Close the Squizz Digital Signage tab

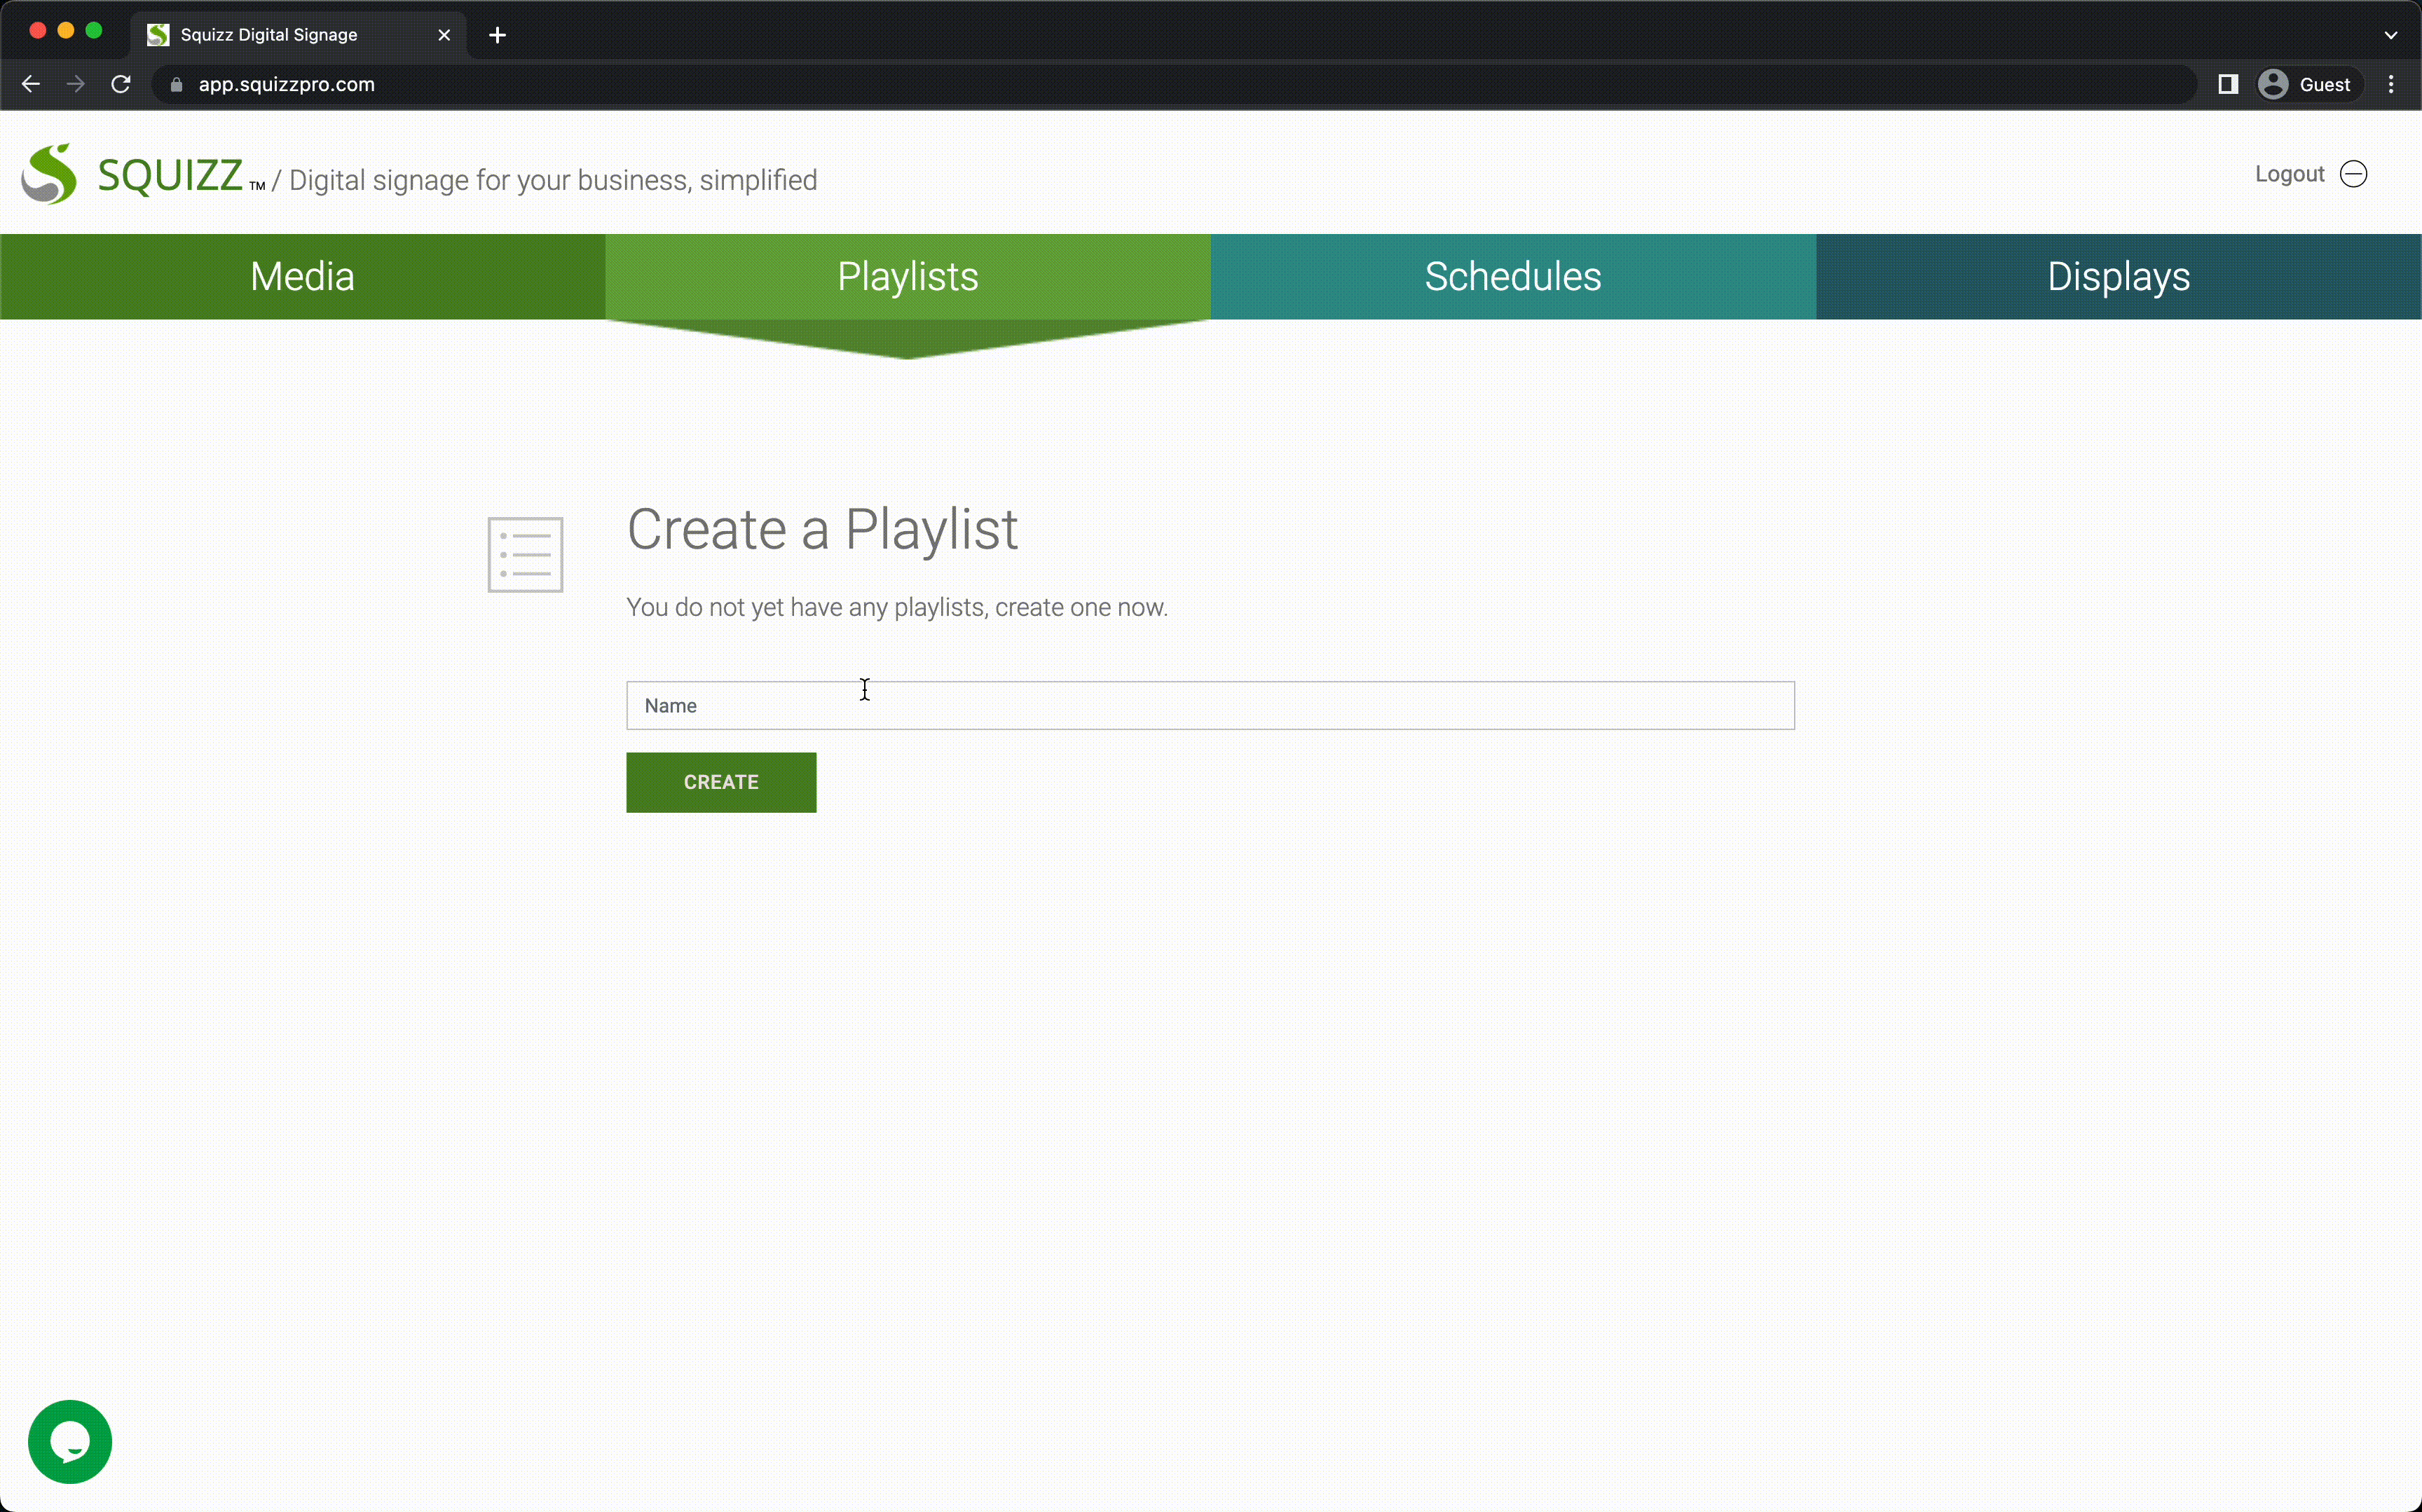point(444,35)
